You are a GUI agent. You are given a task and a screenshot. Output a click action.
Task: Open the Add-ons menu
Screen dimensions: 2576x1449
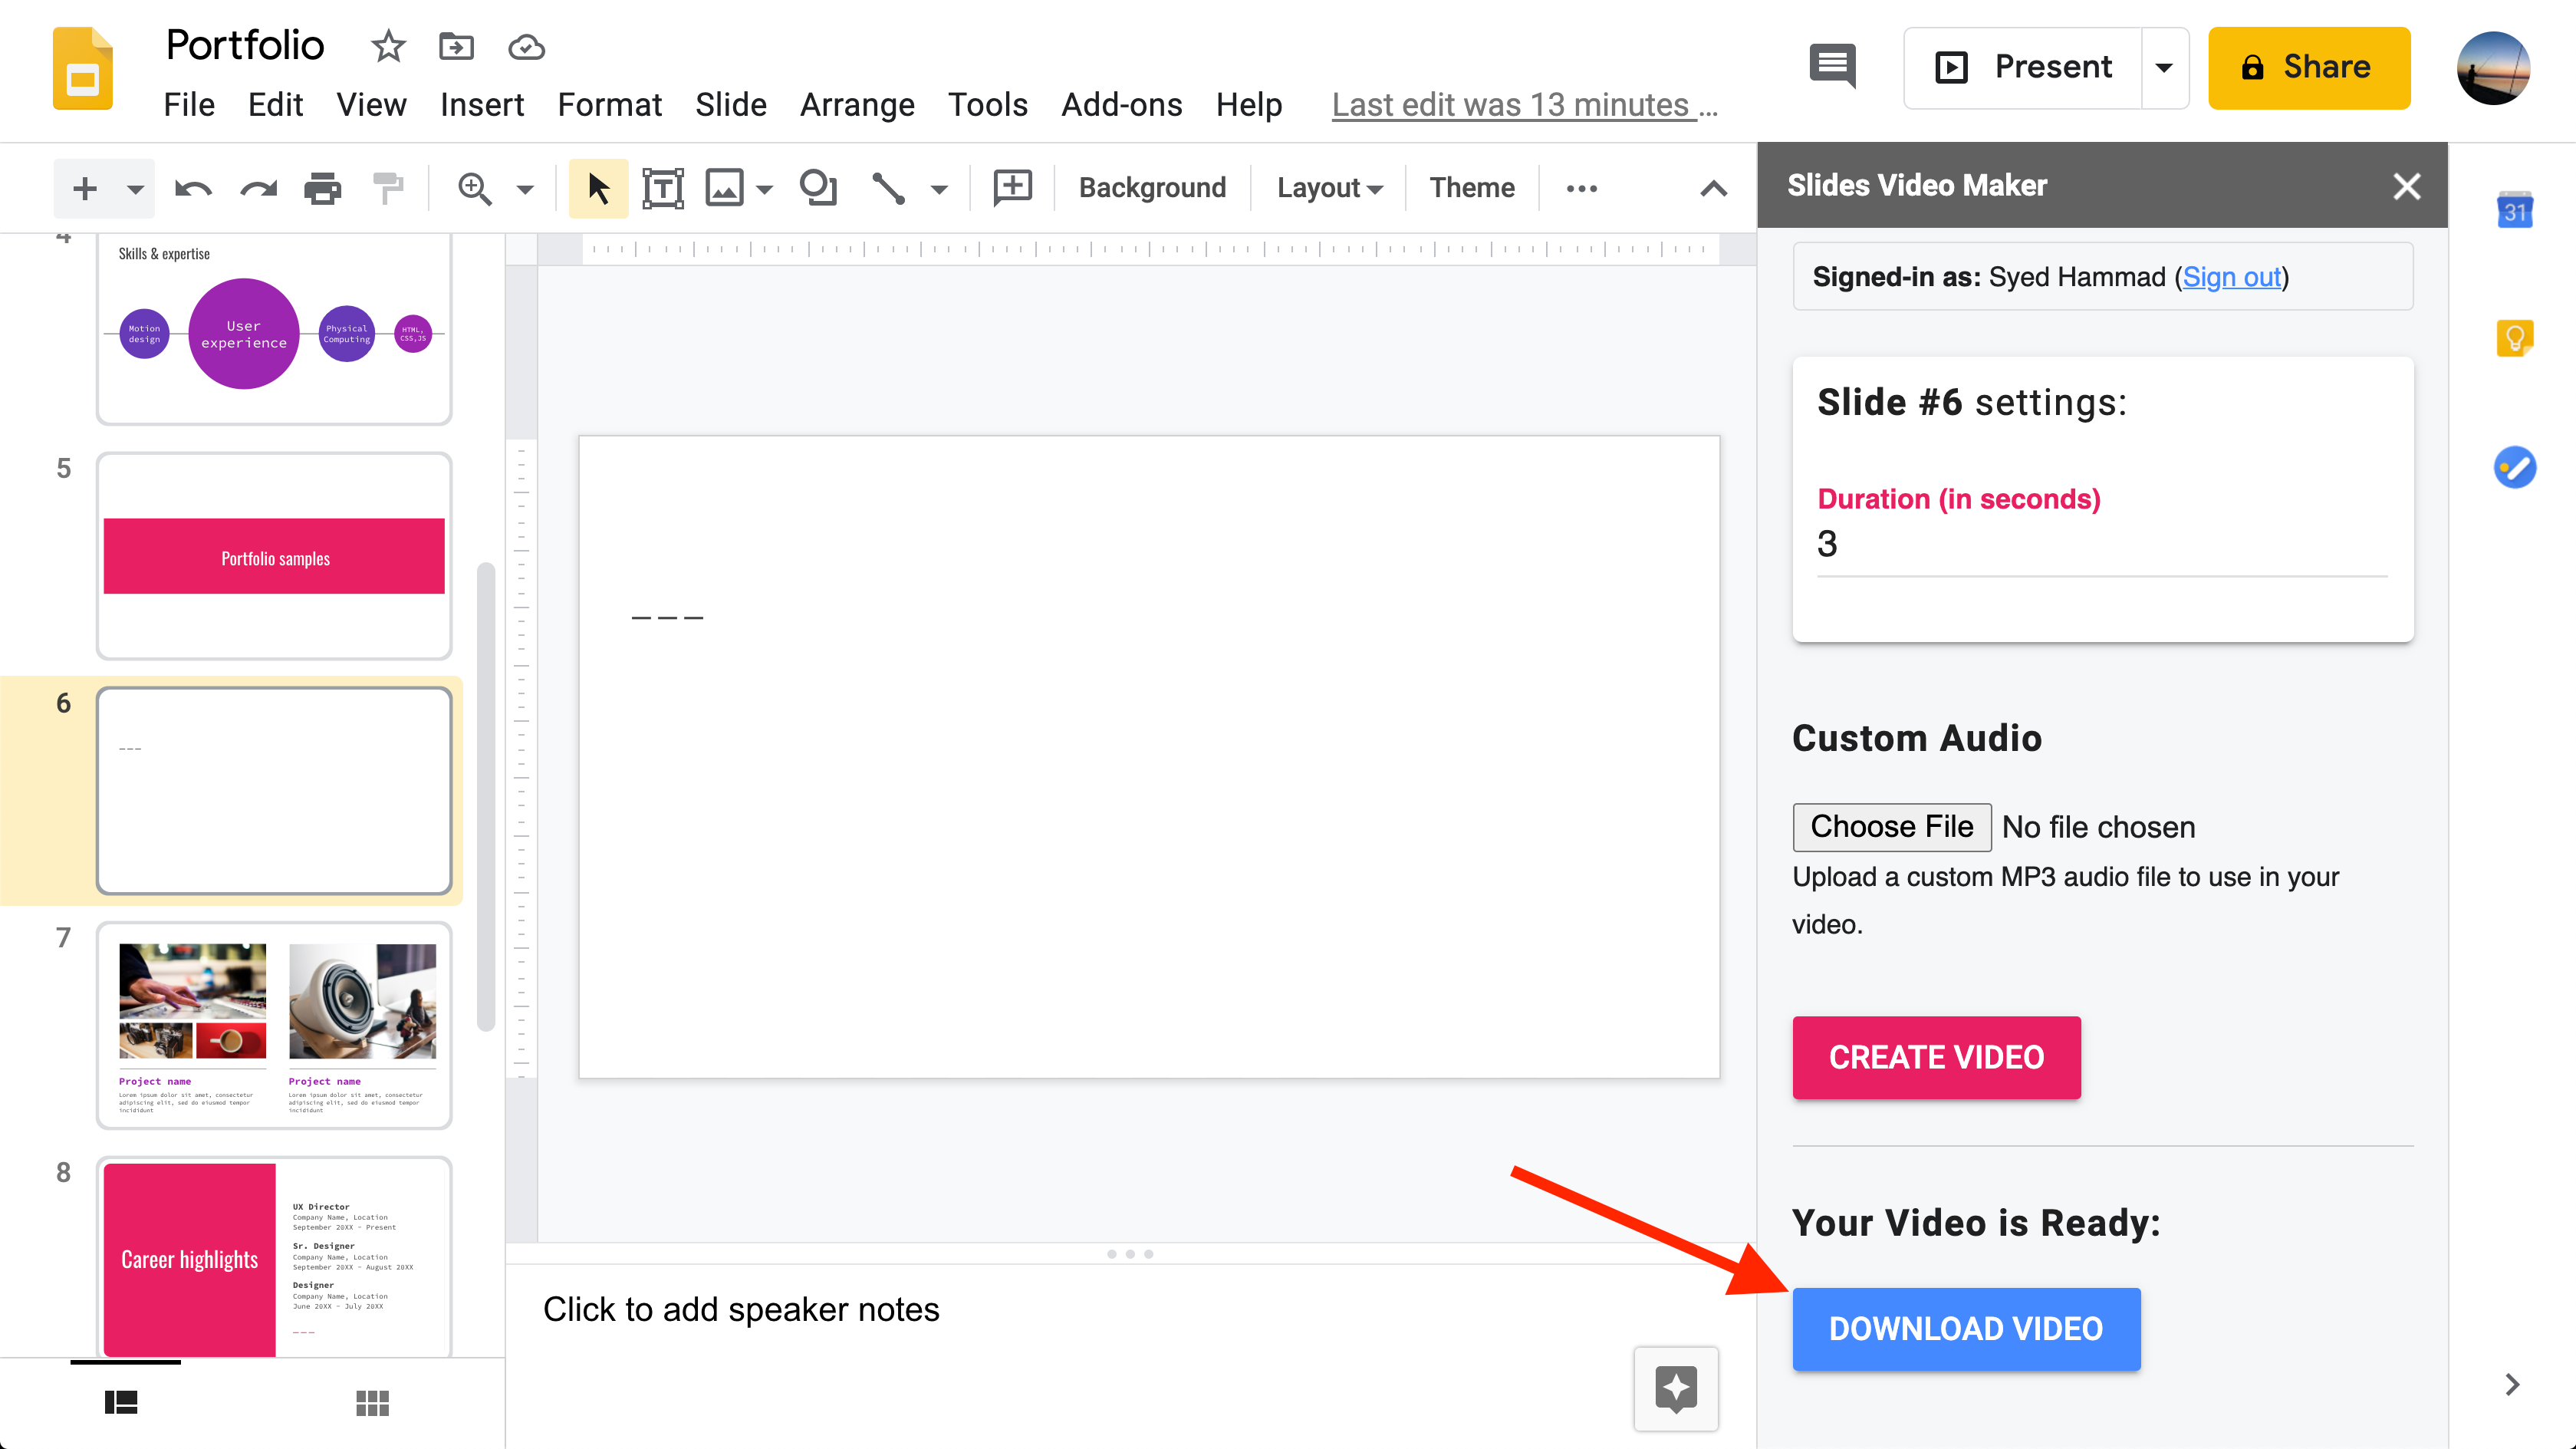1121,104
